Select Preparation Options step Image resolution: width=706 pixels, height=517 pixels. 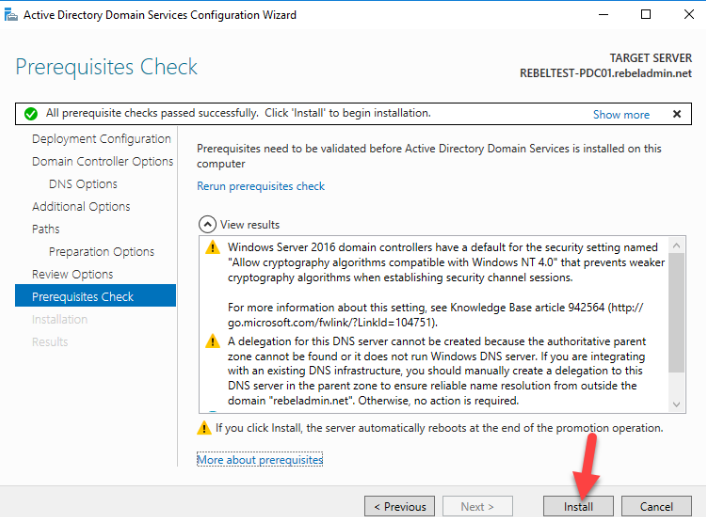(x=101, y=251)
